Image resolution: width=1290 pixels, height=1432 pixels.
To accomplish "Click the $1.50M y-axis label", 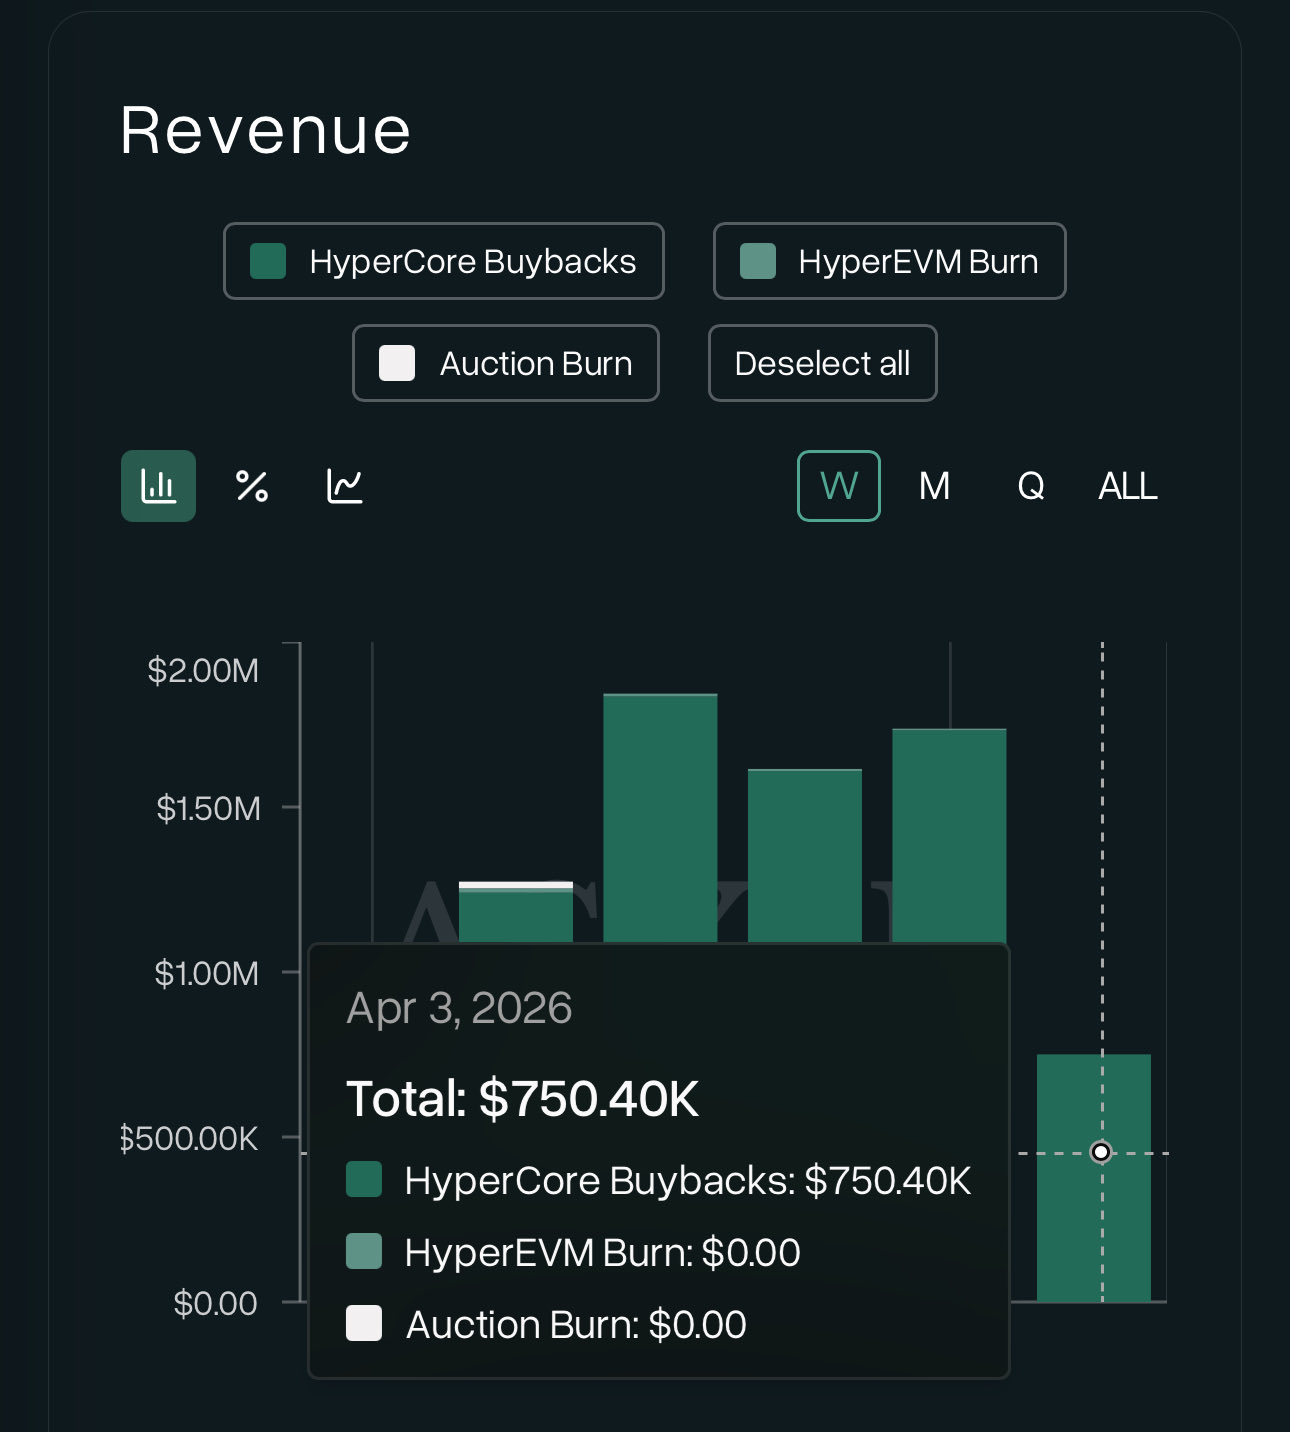I will click(208, 808).
